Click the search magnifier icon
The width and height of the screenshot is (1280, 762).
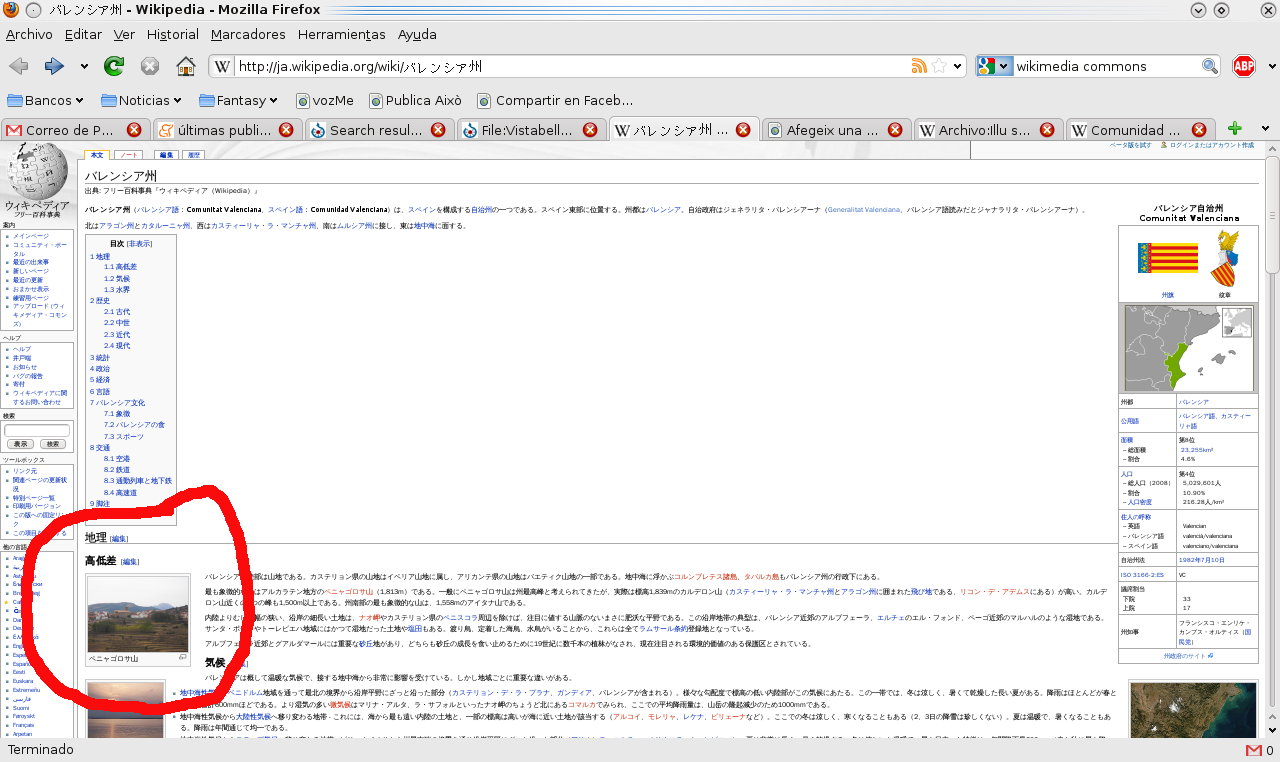1210,66
